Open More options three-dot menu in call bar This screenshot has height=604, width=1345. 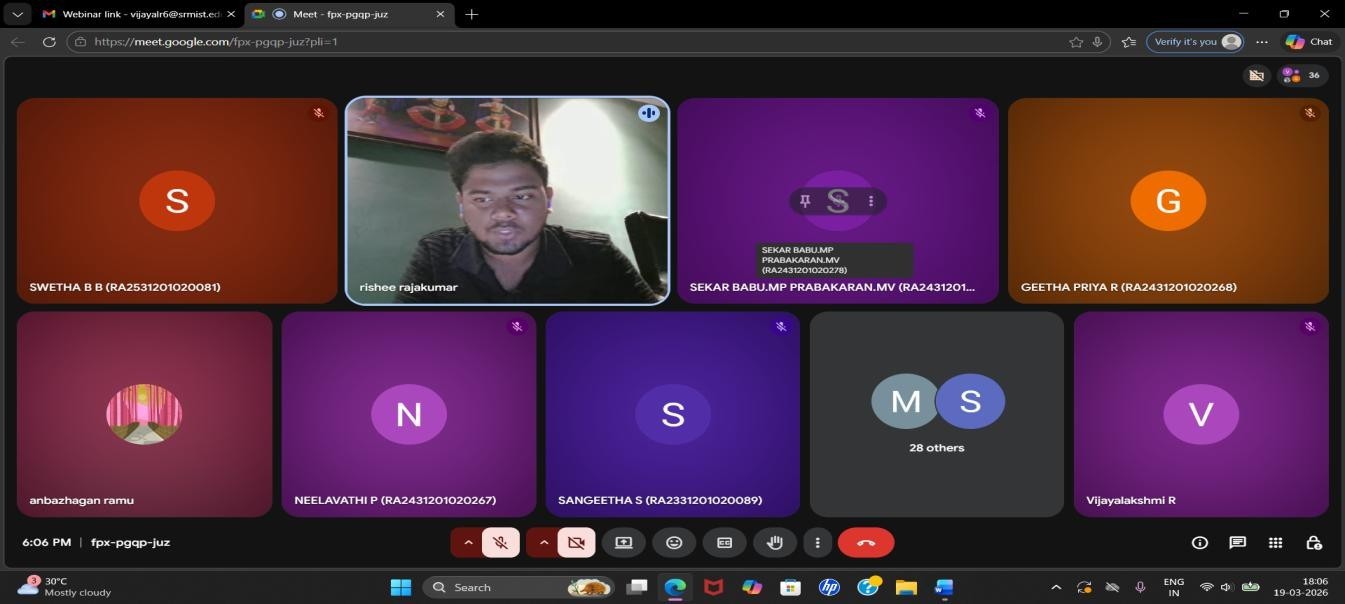pyautogui.click(x=817, y=542)
